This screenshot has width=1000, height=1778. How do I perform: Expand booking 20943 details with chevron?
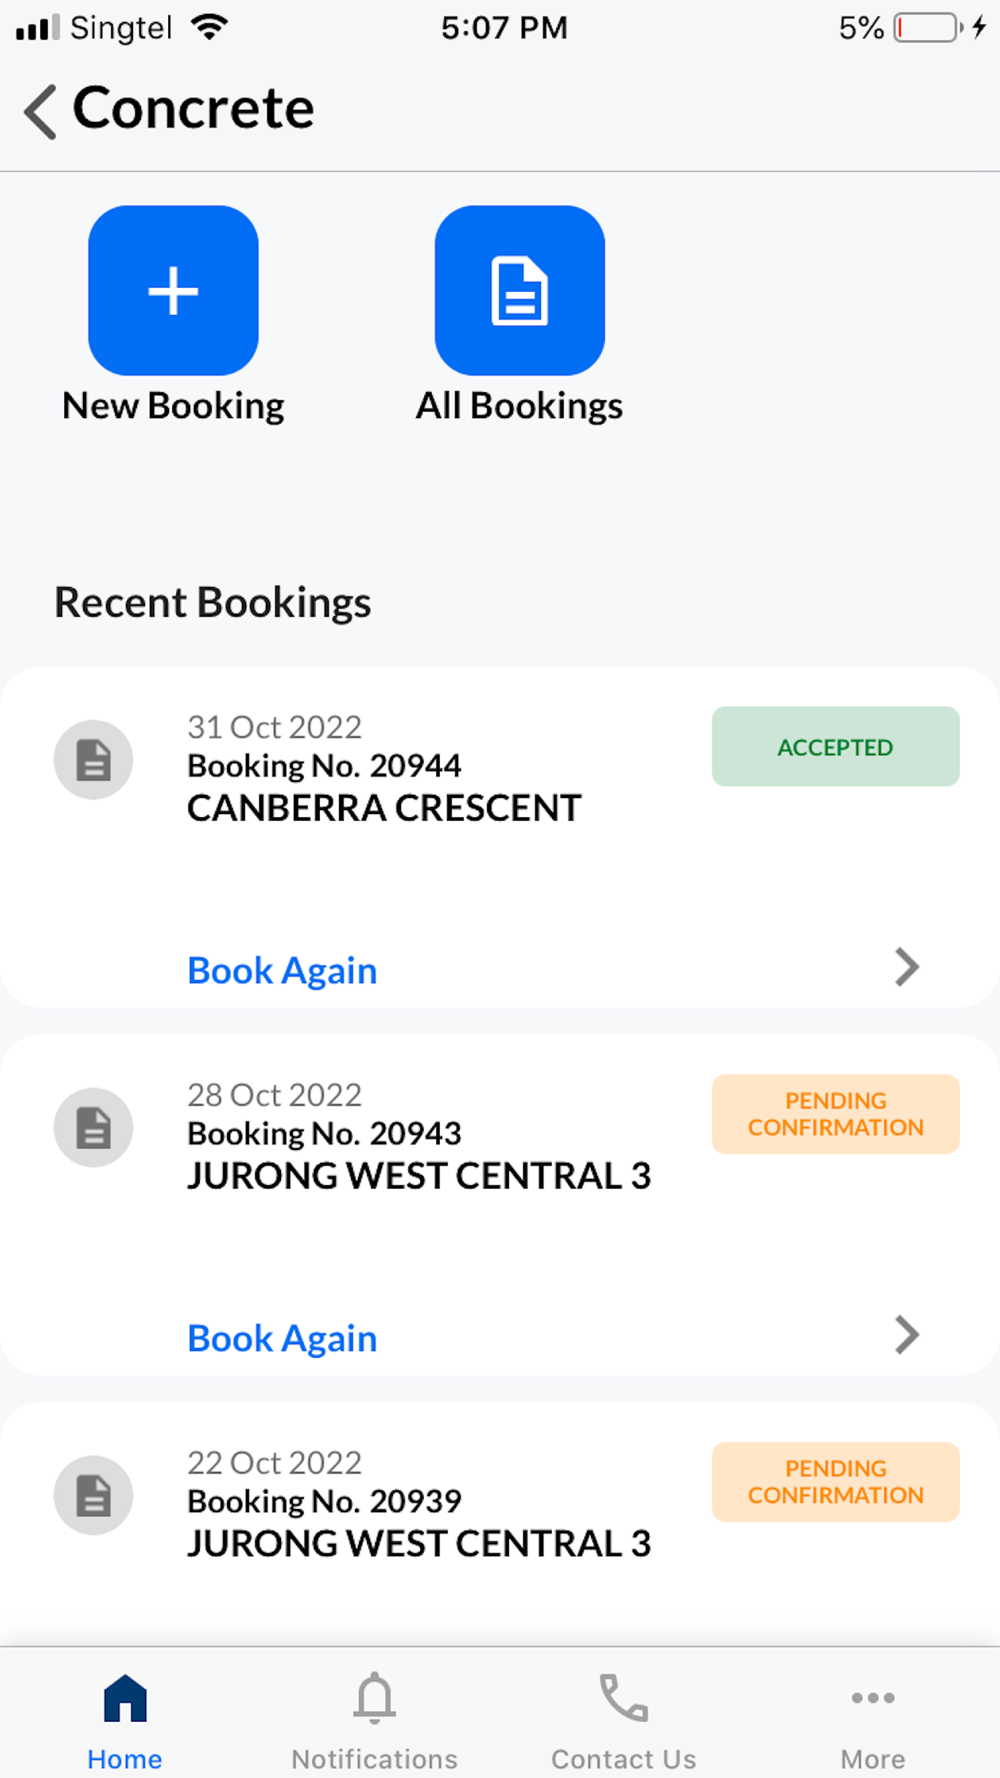click(x=906, y=1335)
